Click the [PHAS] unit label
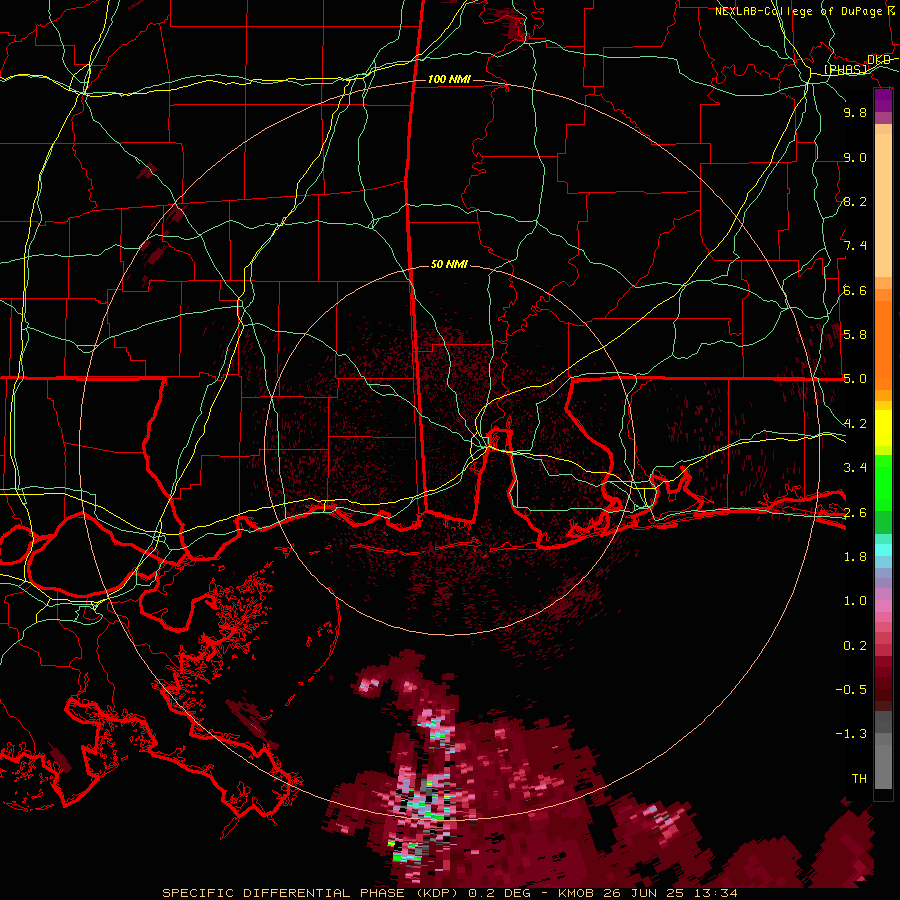This screenshot has height=900, width=900. point(846,70)
